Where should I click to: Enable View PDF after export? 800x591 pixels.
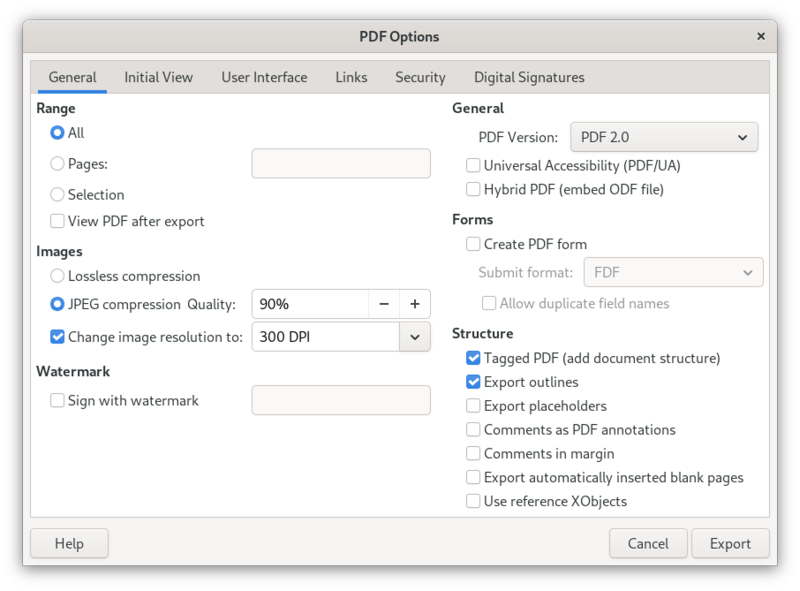(x=57, y=221)
